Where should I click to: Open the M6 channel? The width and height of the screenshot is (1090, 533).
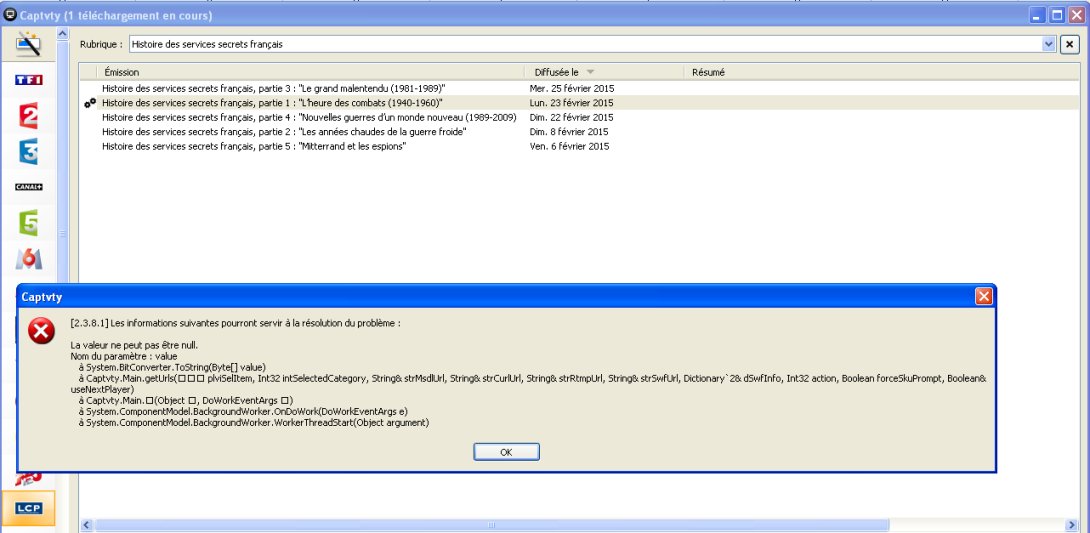tap(28, 259)
